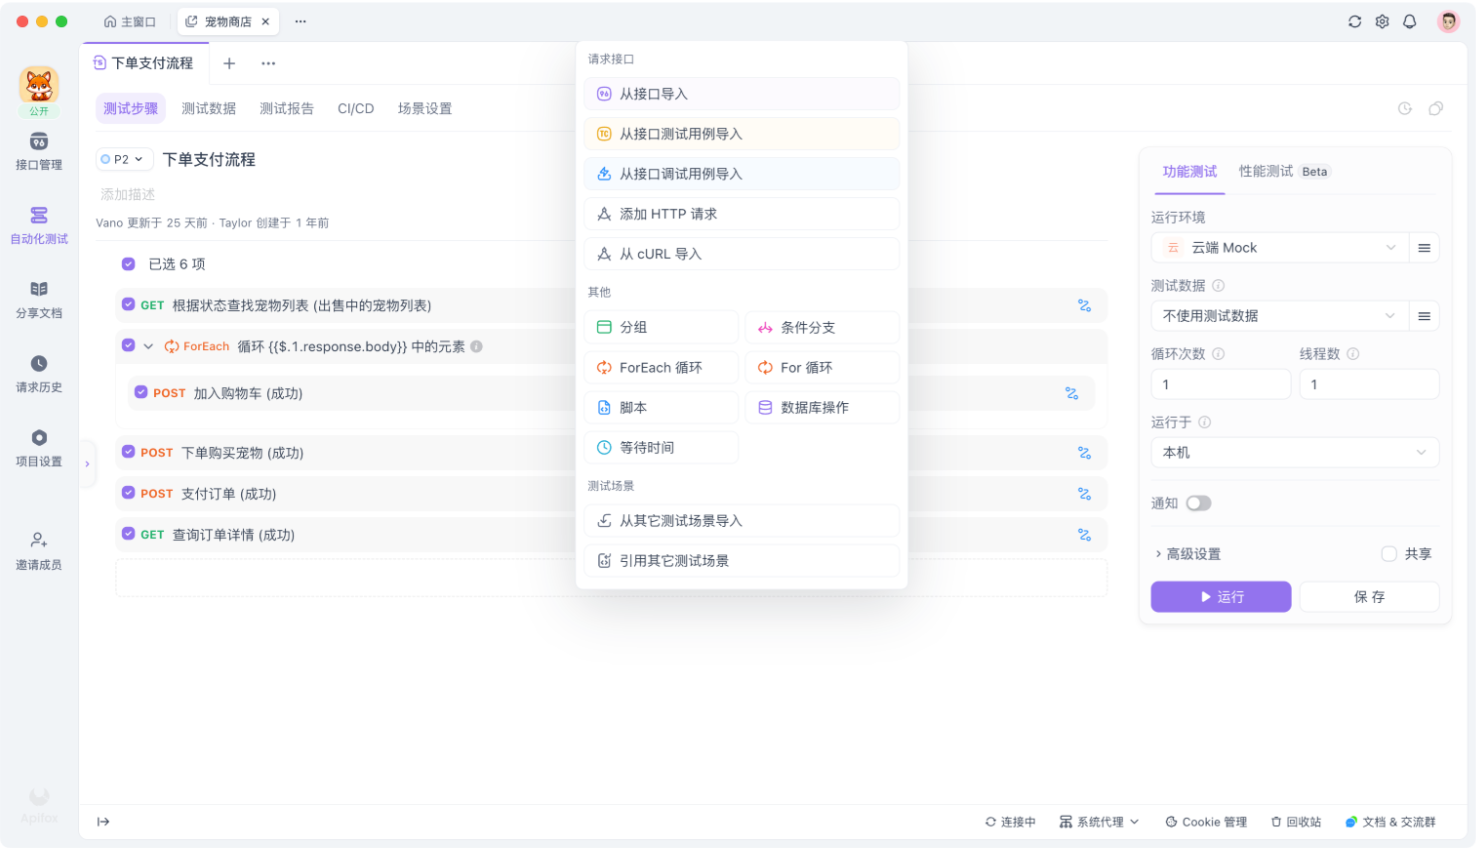Choose ForEach 循环 in the menu
Image resolution: width=1476 pixels, height=848 pixels.
(661, 368)
